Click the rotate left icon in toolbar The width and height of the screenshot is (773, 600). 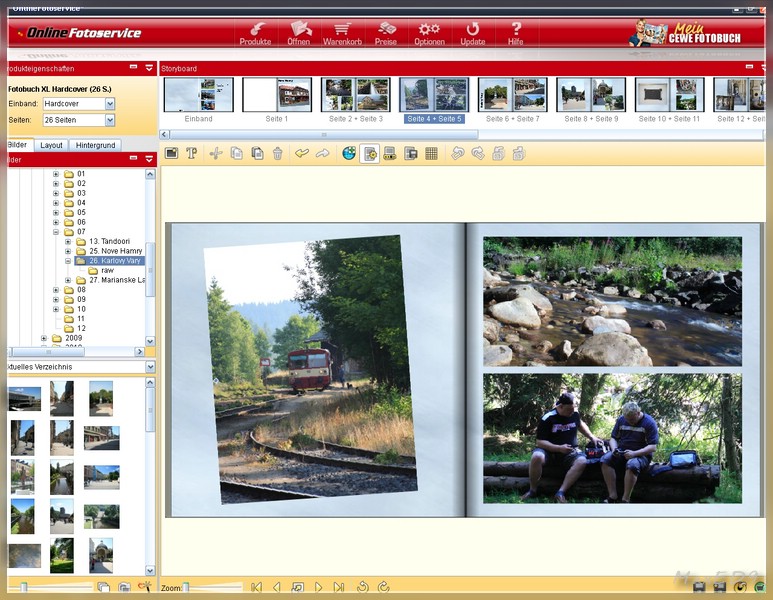[457, 153]
